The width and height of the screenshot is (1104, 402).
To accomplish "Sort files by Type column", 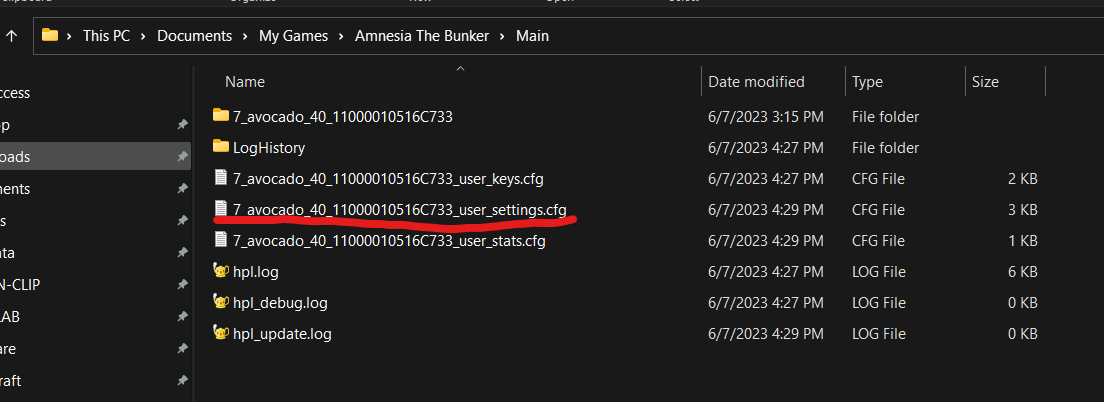I will (x=867, y=82).
